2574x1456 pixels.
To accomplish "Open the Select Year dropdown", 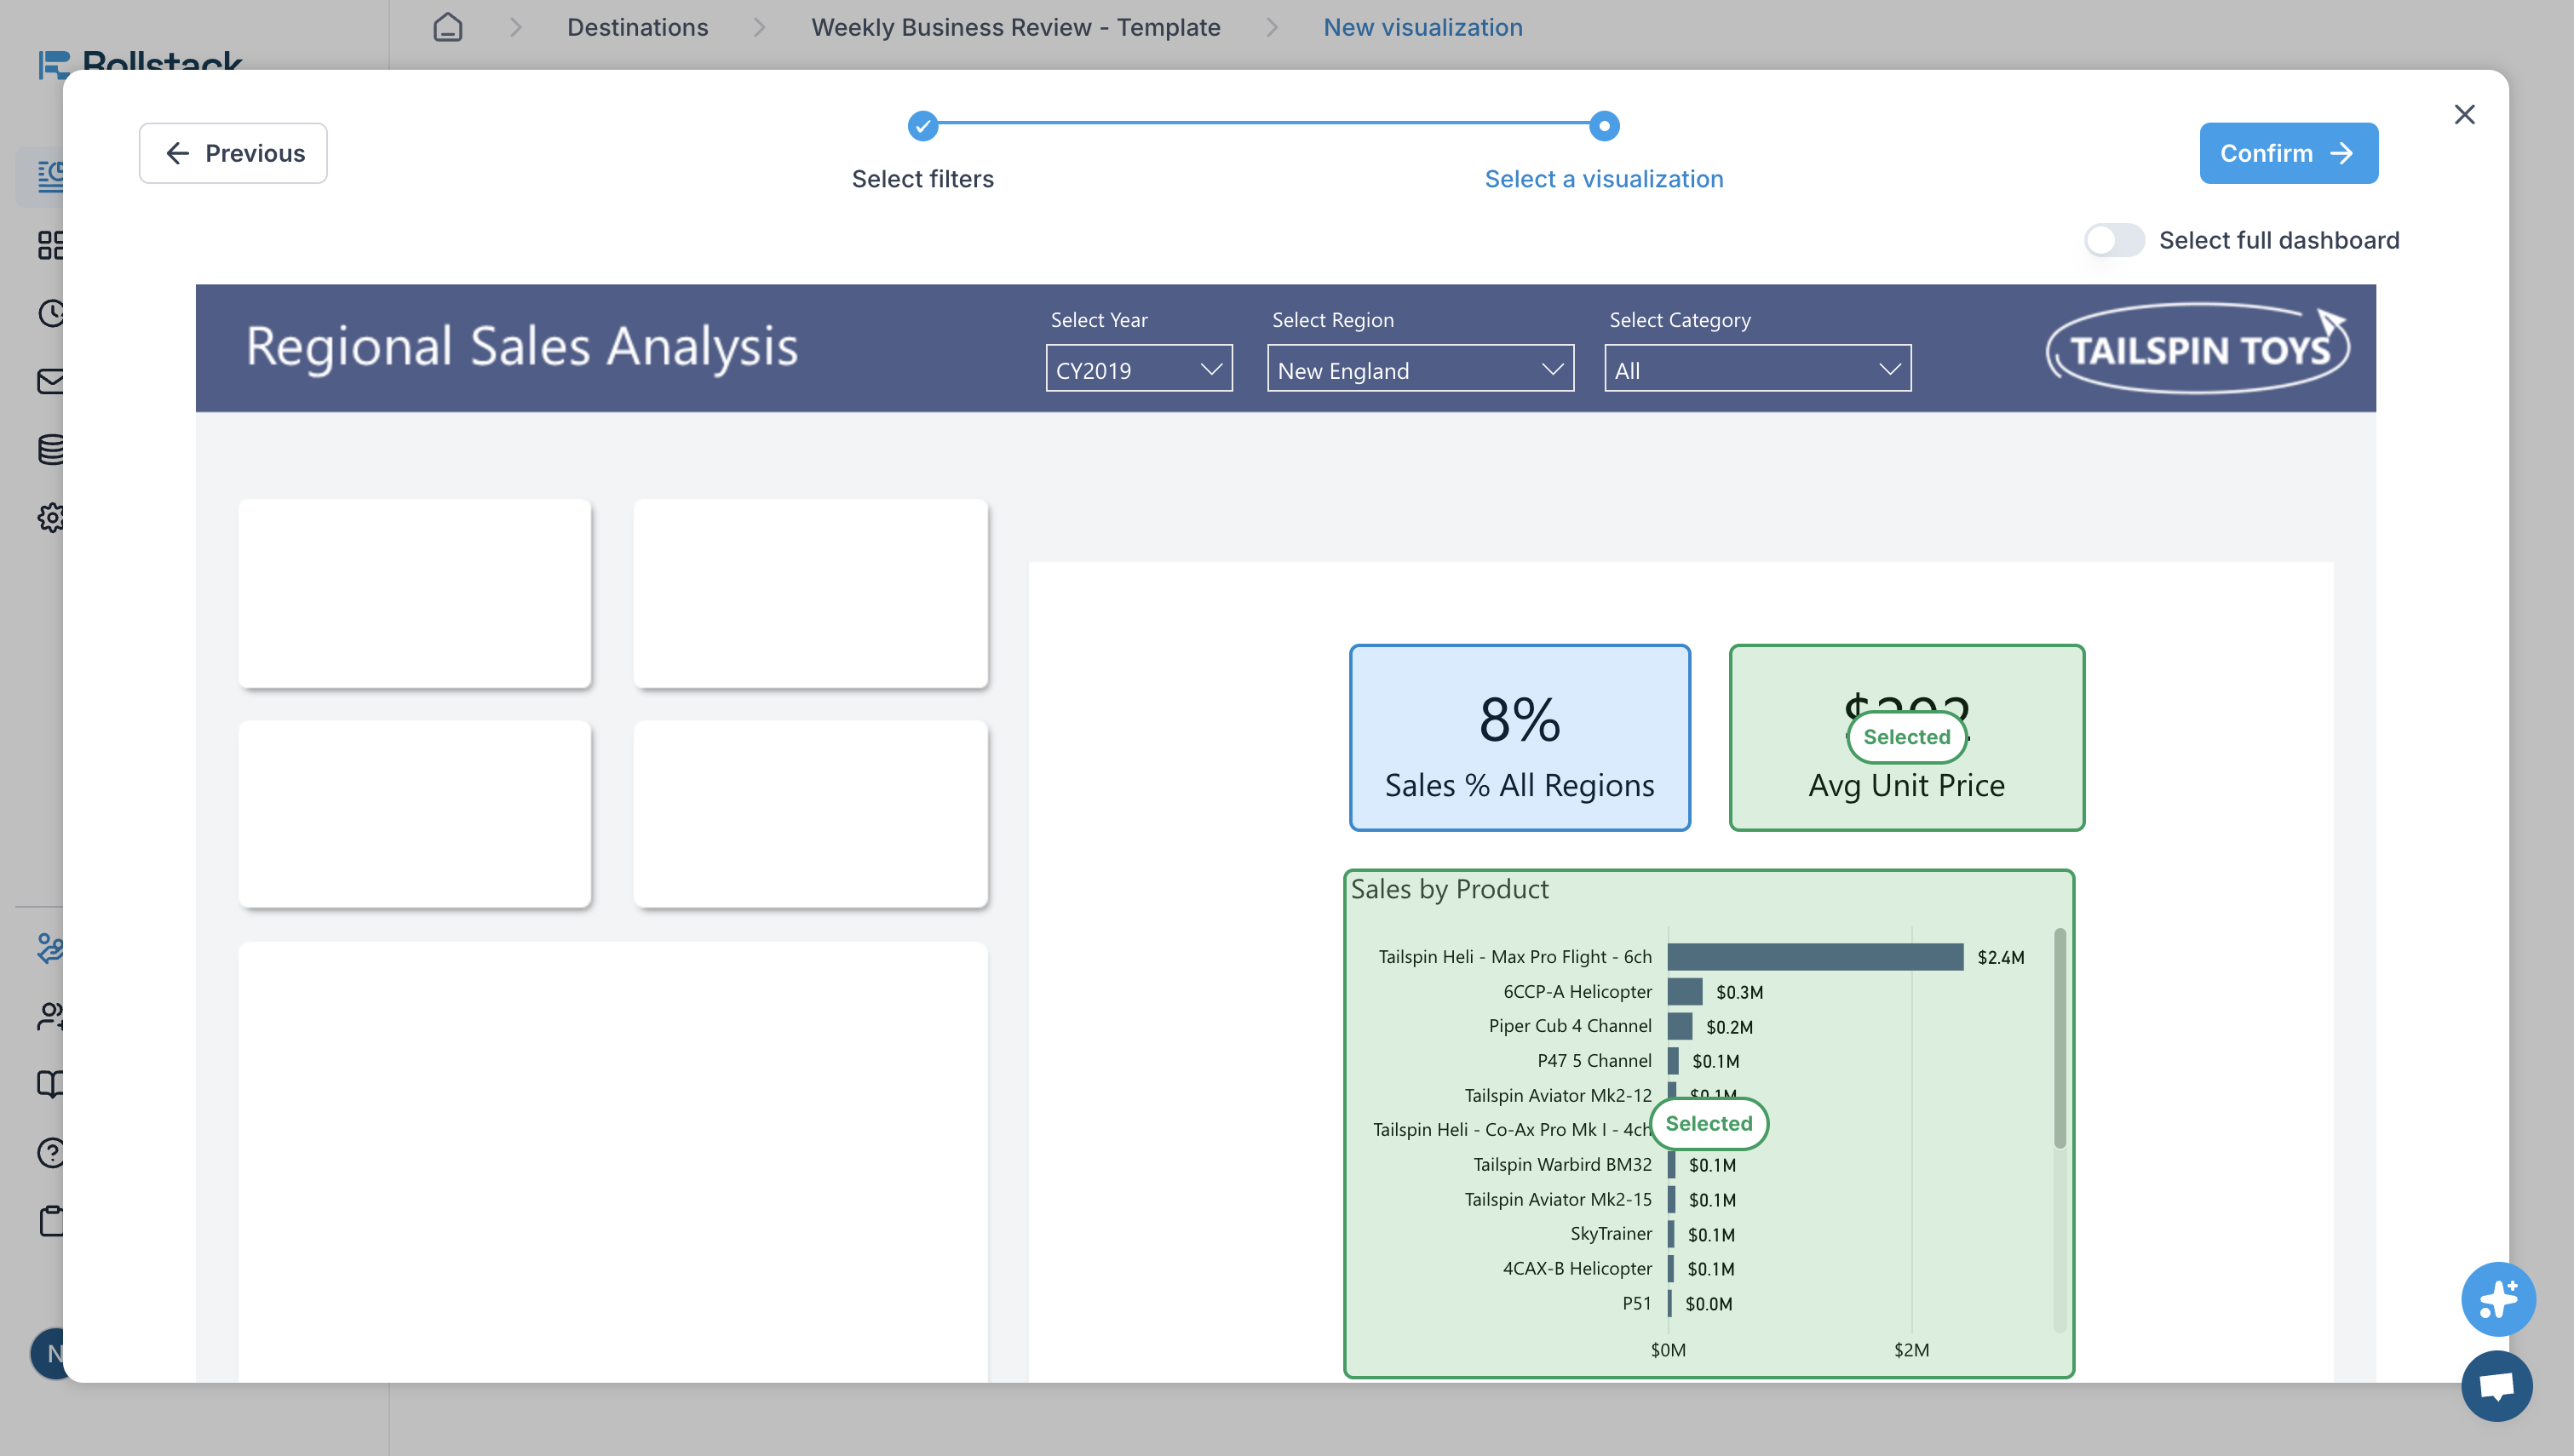I will click(x=1138, y=369).
